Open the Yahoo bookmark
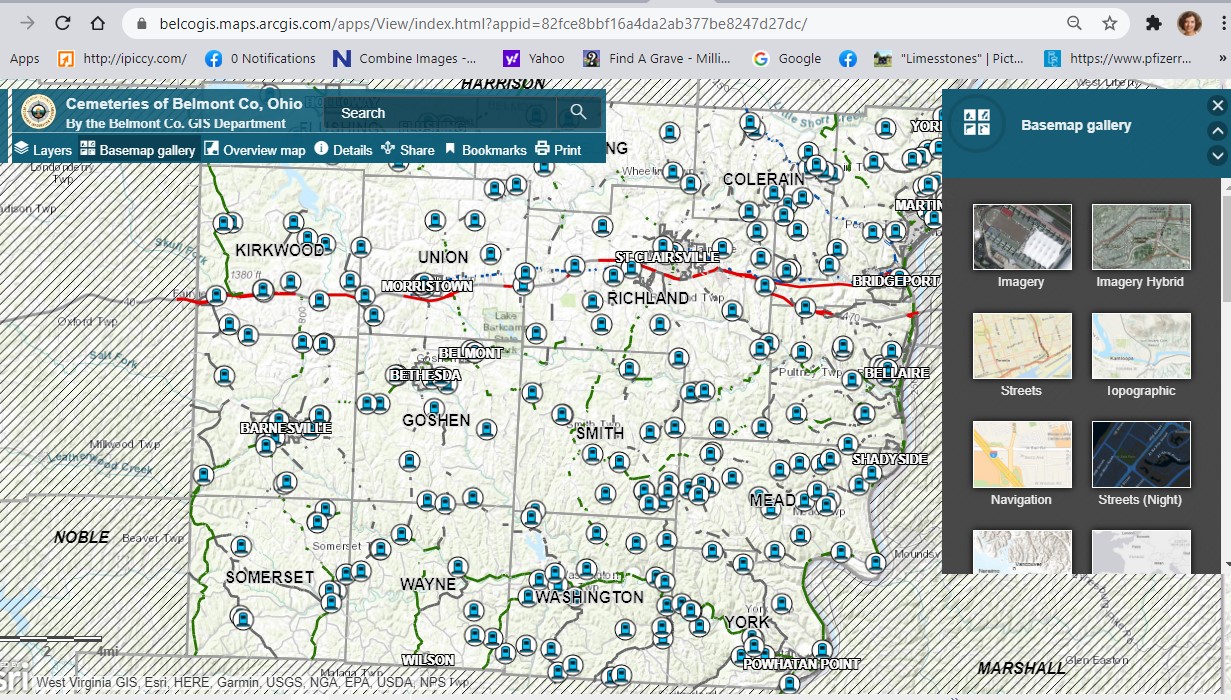 click(533, 59)
